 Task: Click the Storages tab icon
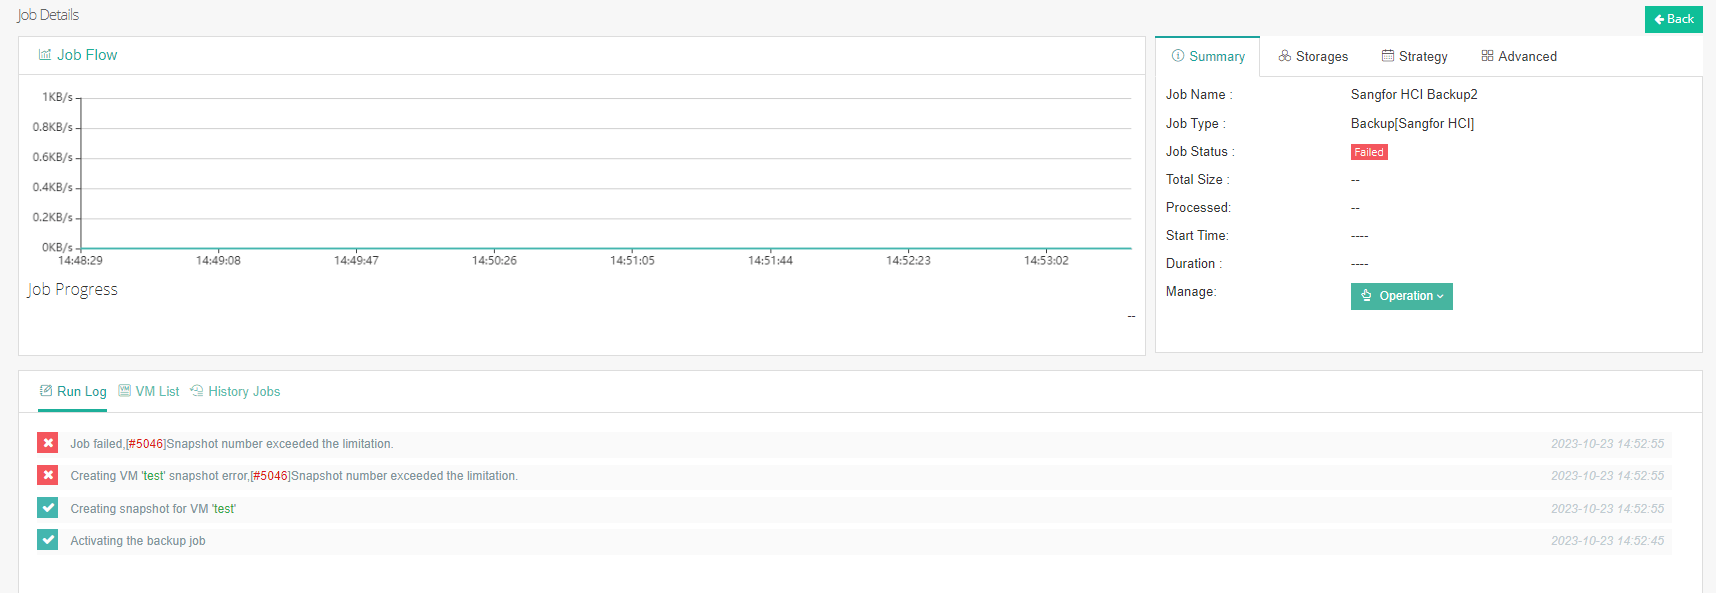tap(1285, 56)
